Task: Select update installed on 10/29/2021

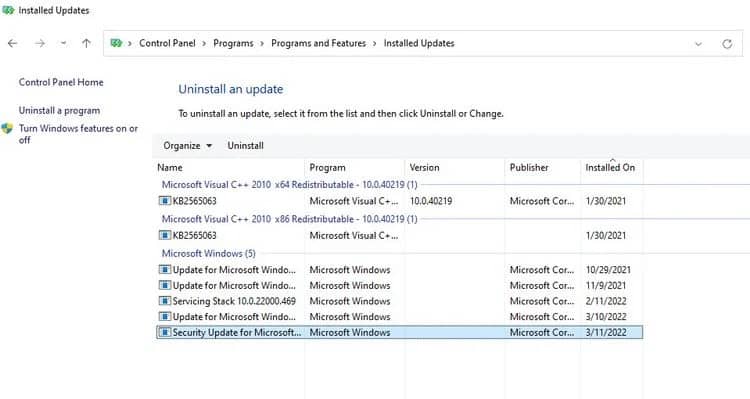Action: 399,270
